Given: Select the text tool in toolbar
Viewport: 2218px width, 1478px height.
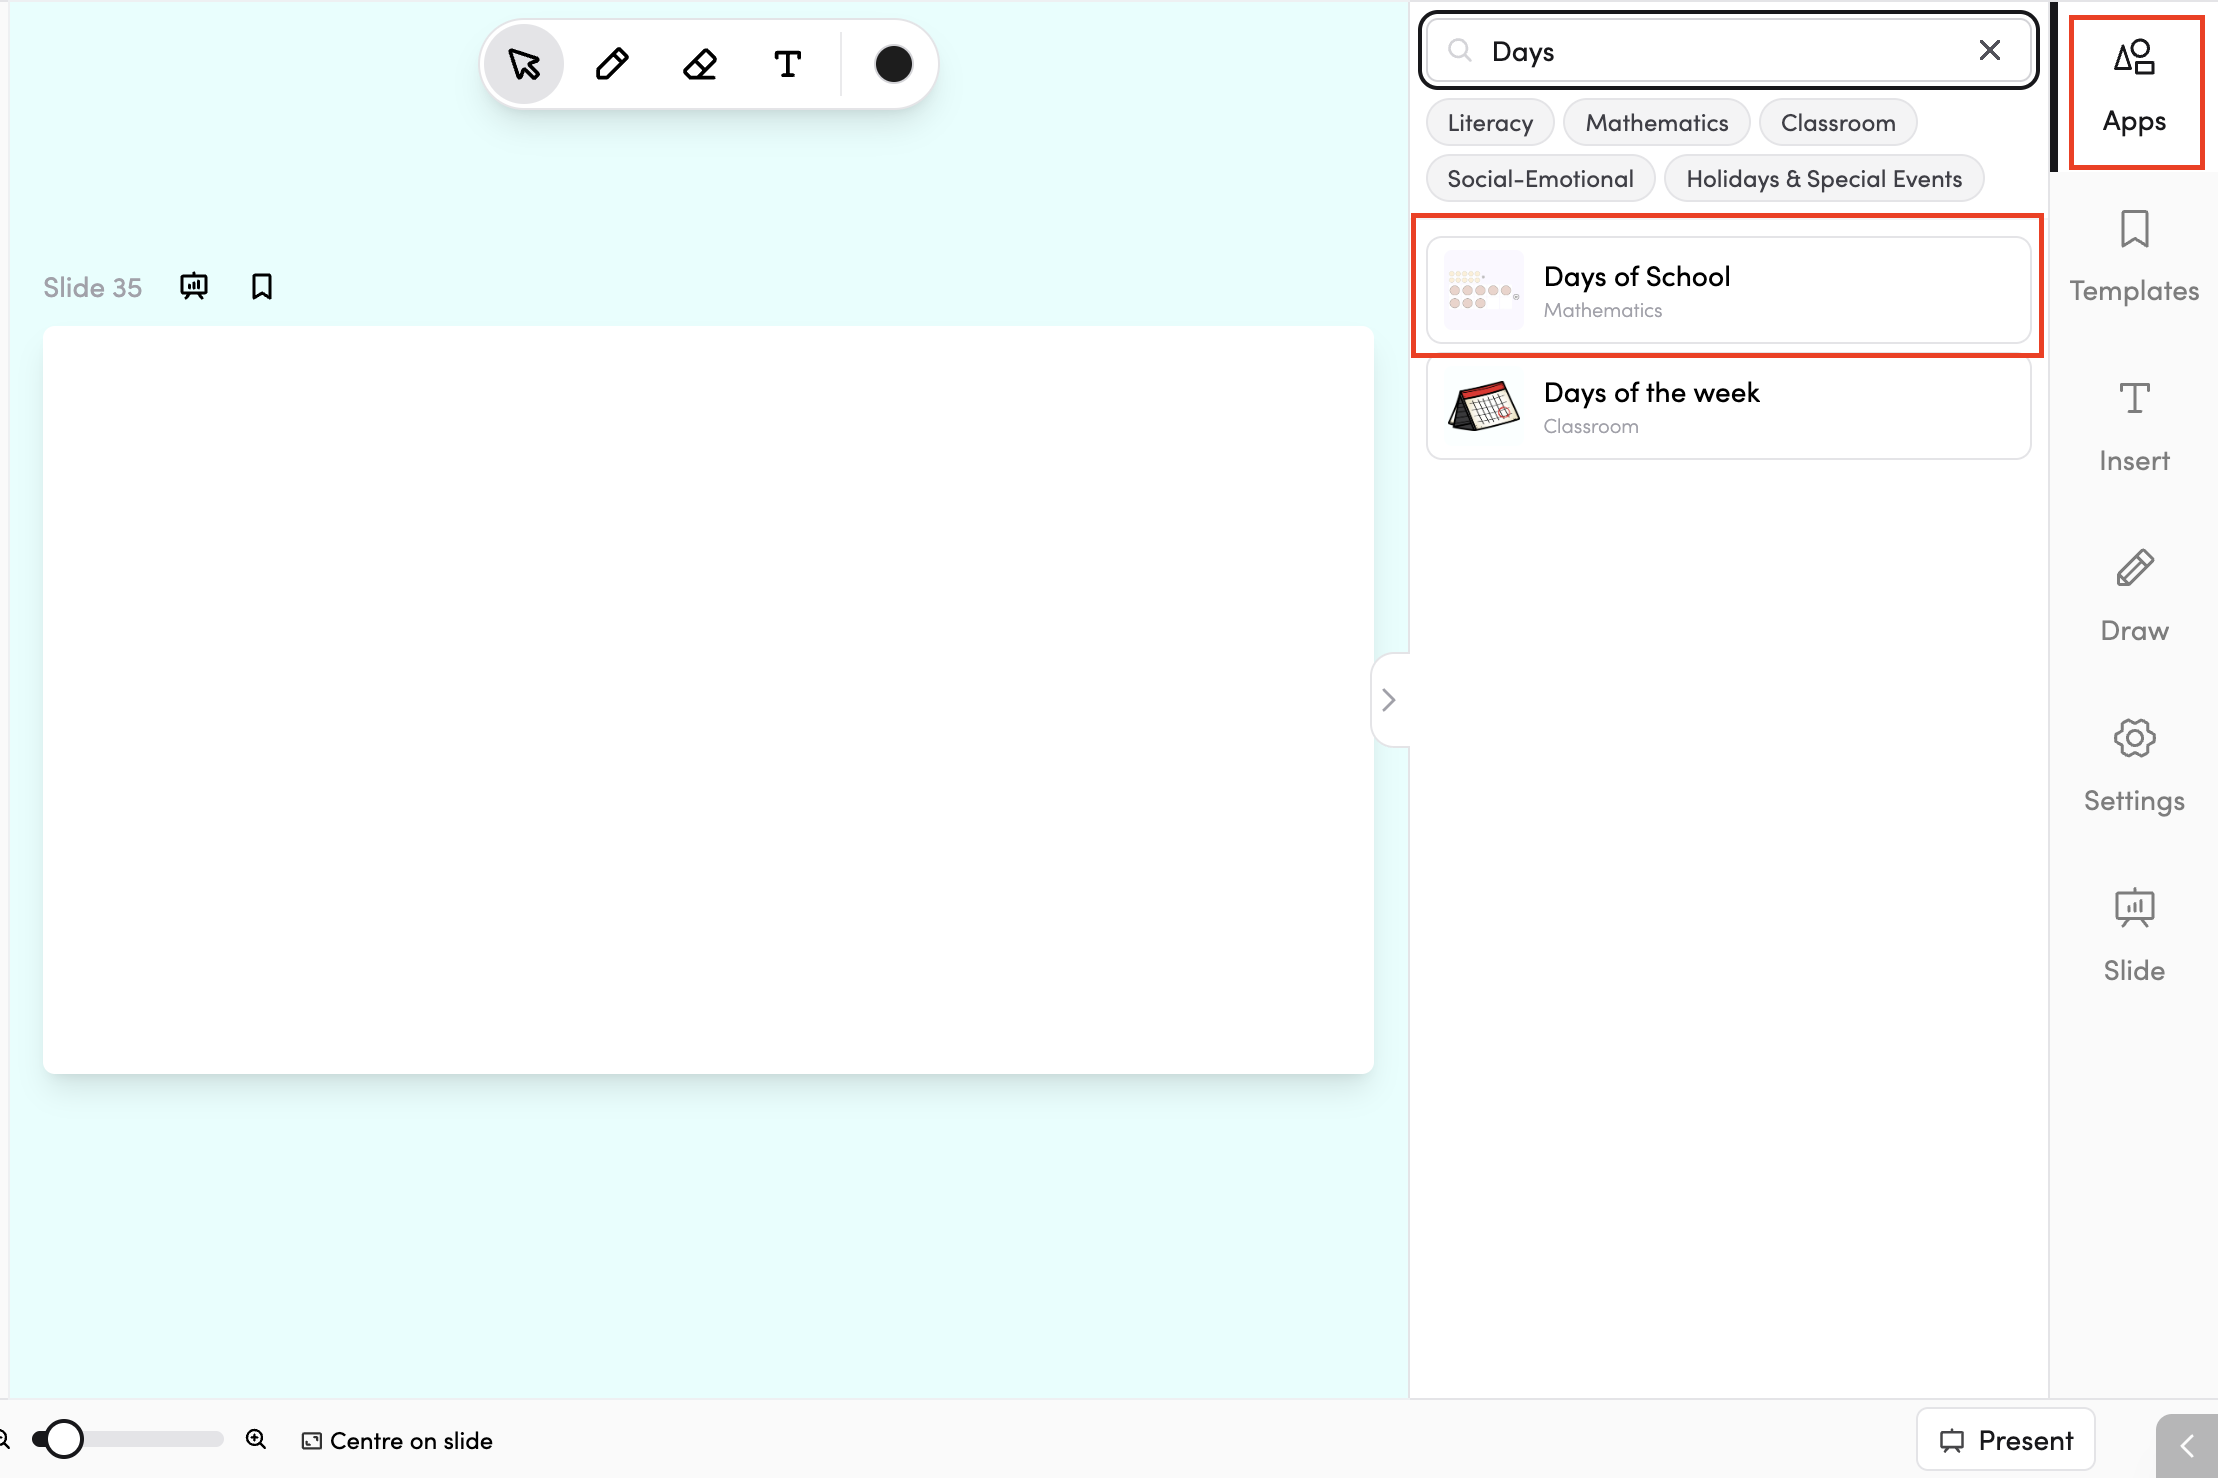Looking at the screenshot, I should 788,64.
